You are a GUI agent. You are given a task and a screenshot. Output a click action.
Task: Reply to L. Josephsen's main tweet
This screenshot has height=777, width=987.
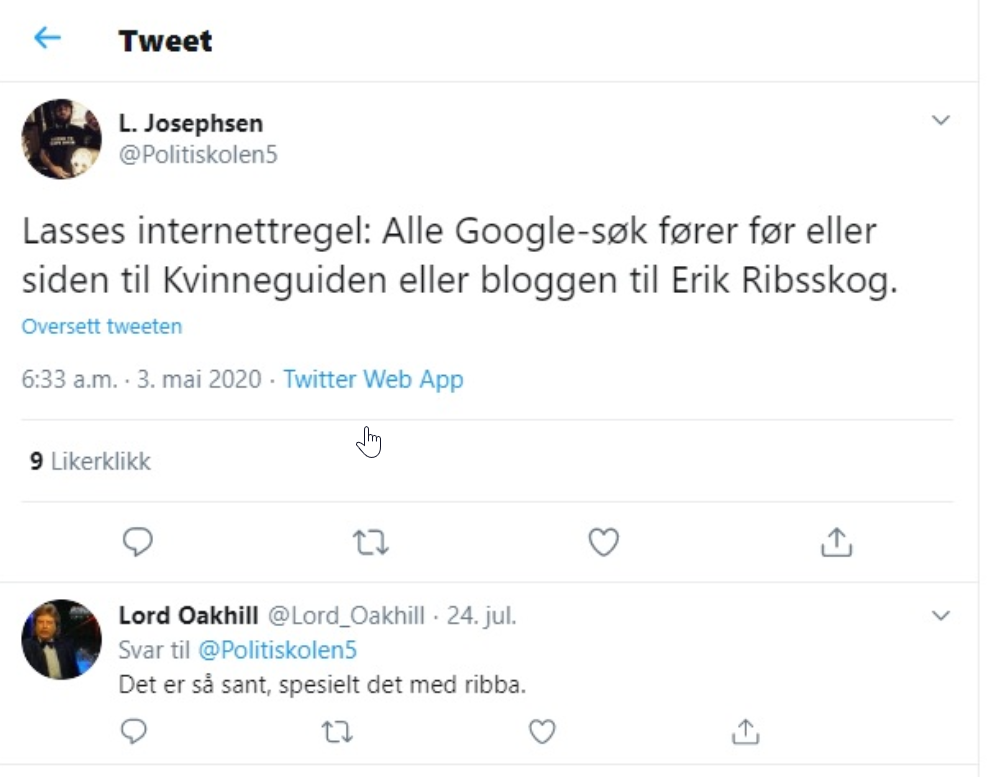coord(137,542)
